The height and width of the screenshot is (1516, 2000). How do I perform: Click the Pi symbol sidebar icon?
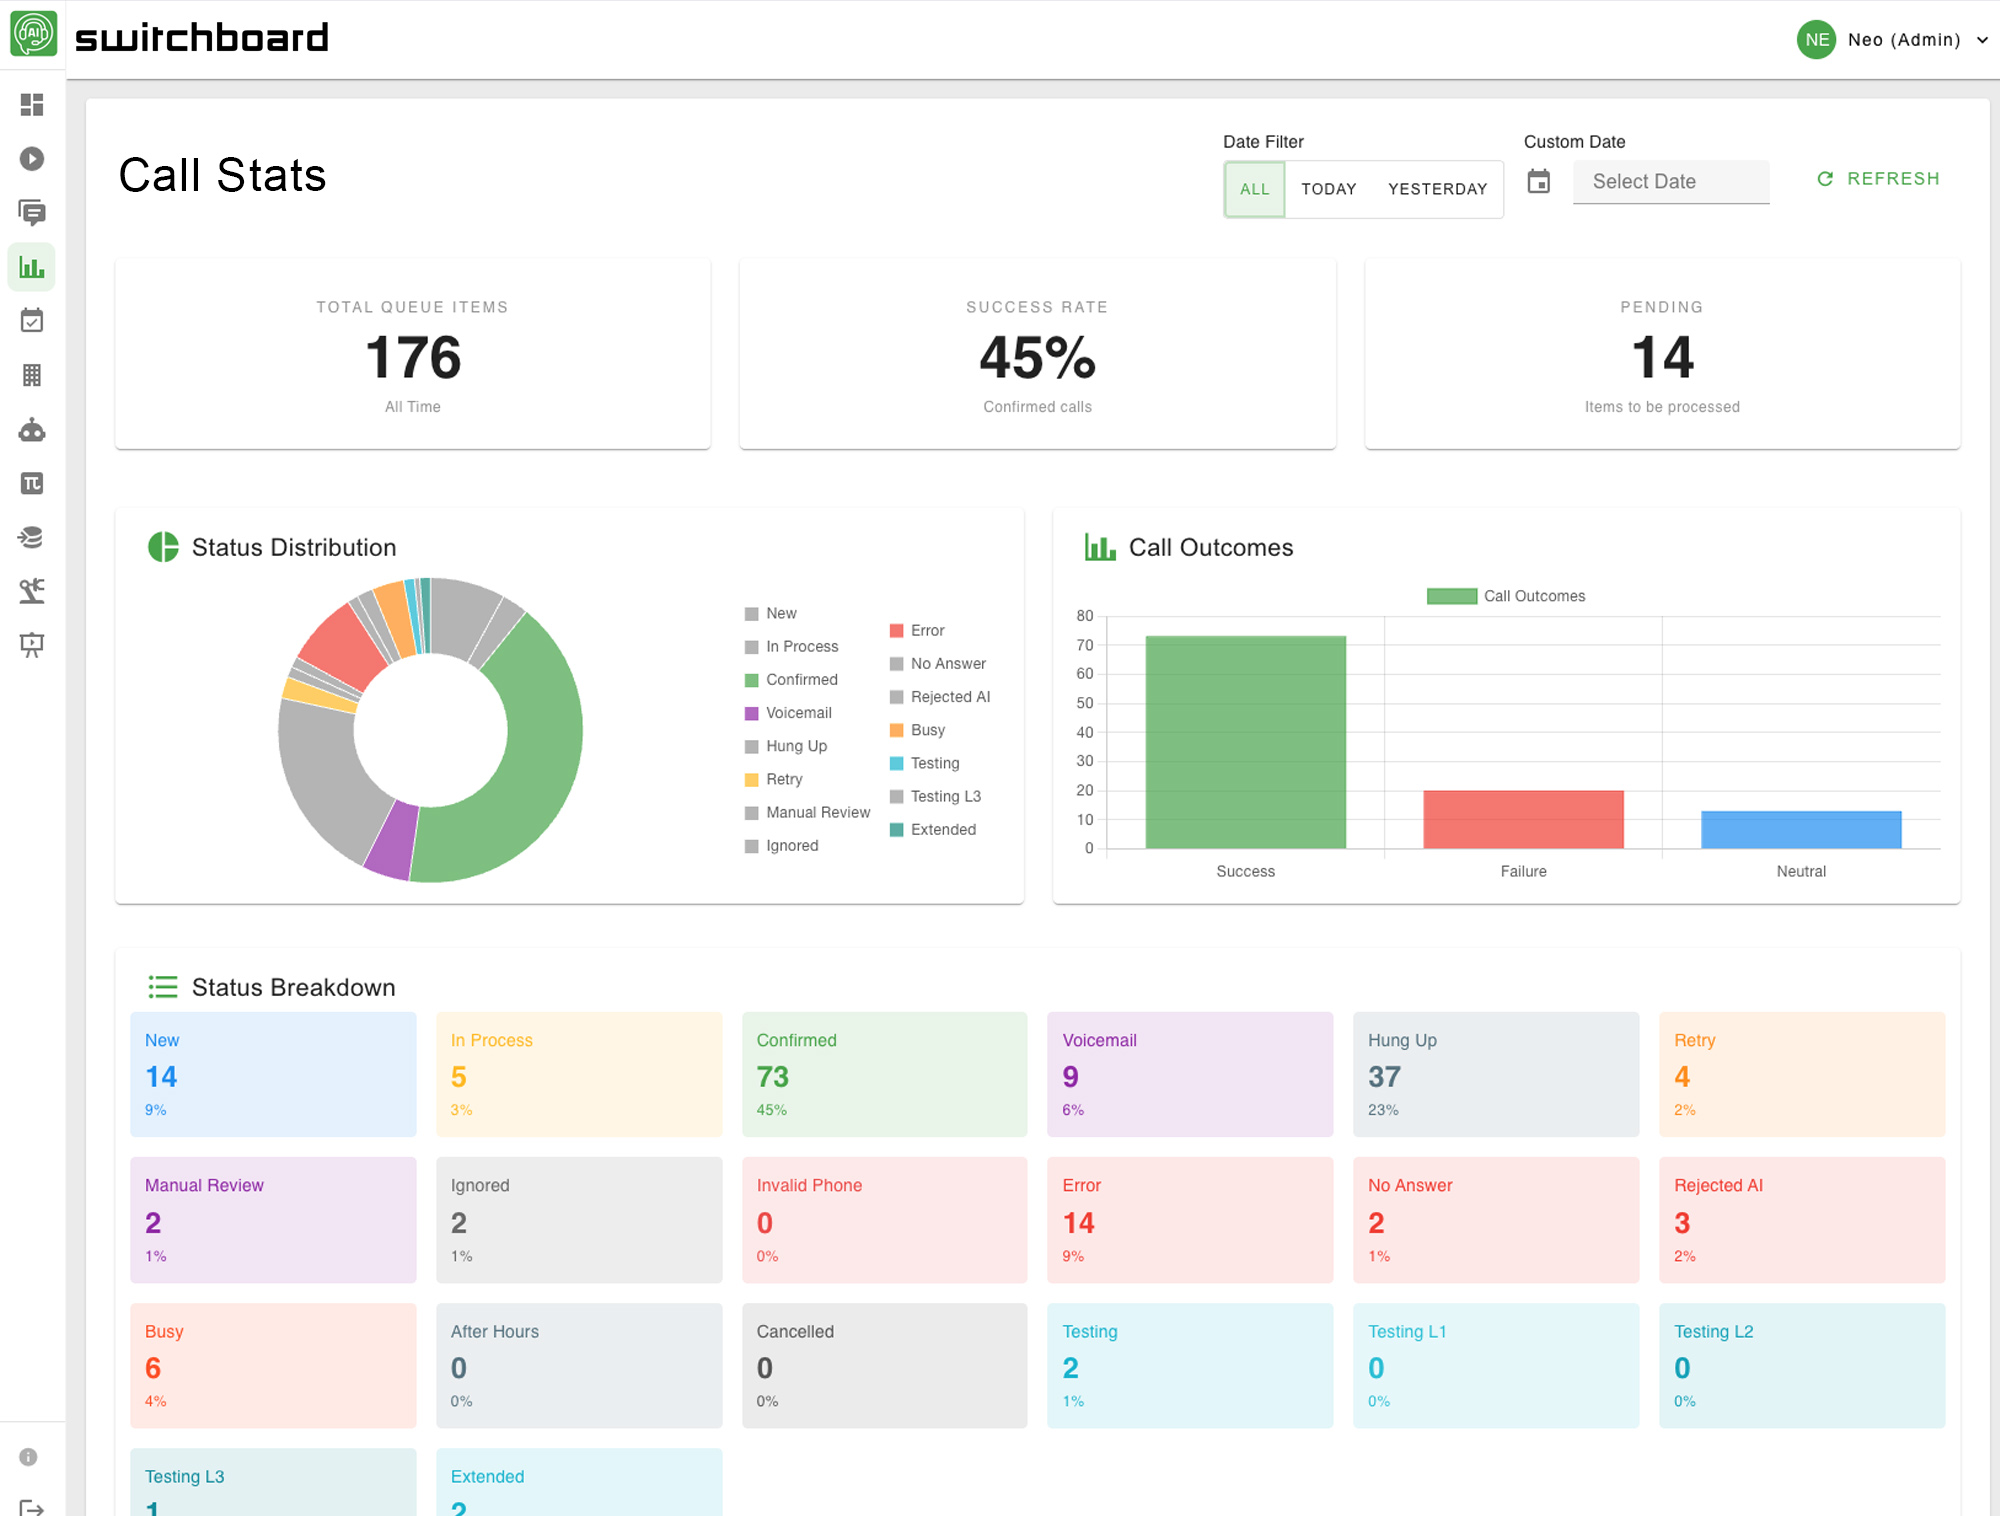coord(32,484)
